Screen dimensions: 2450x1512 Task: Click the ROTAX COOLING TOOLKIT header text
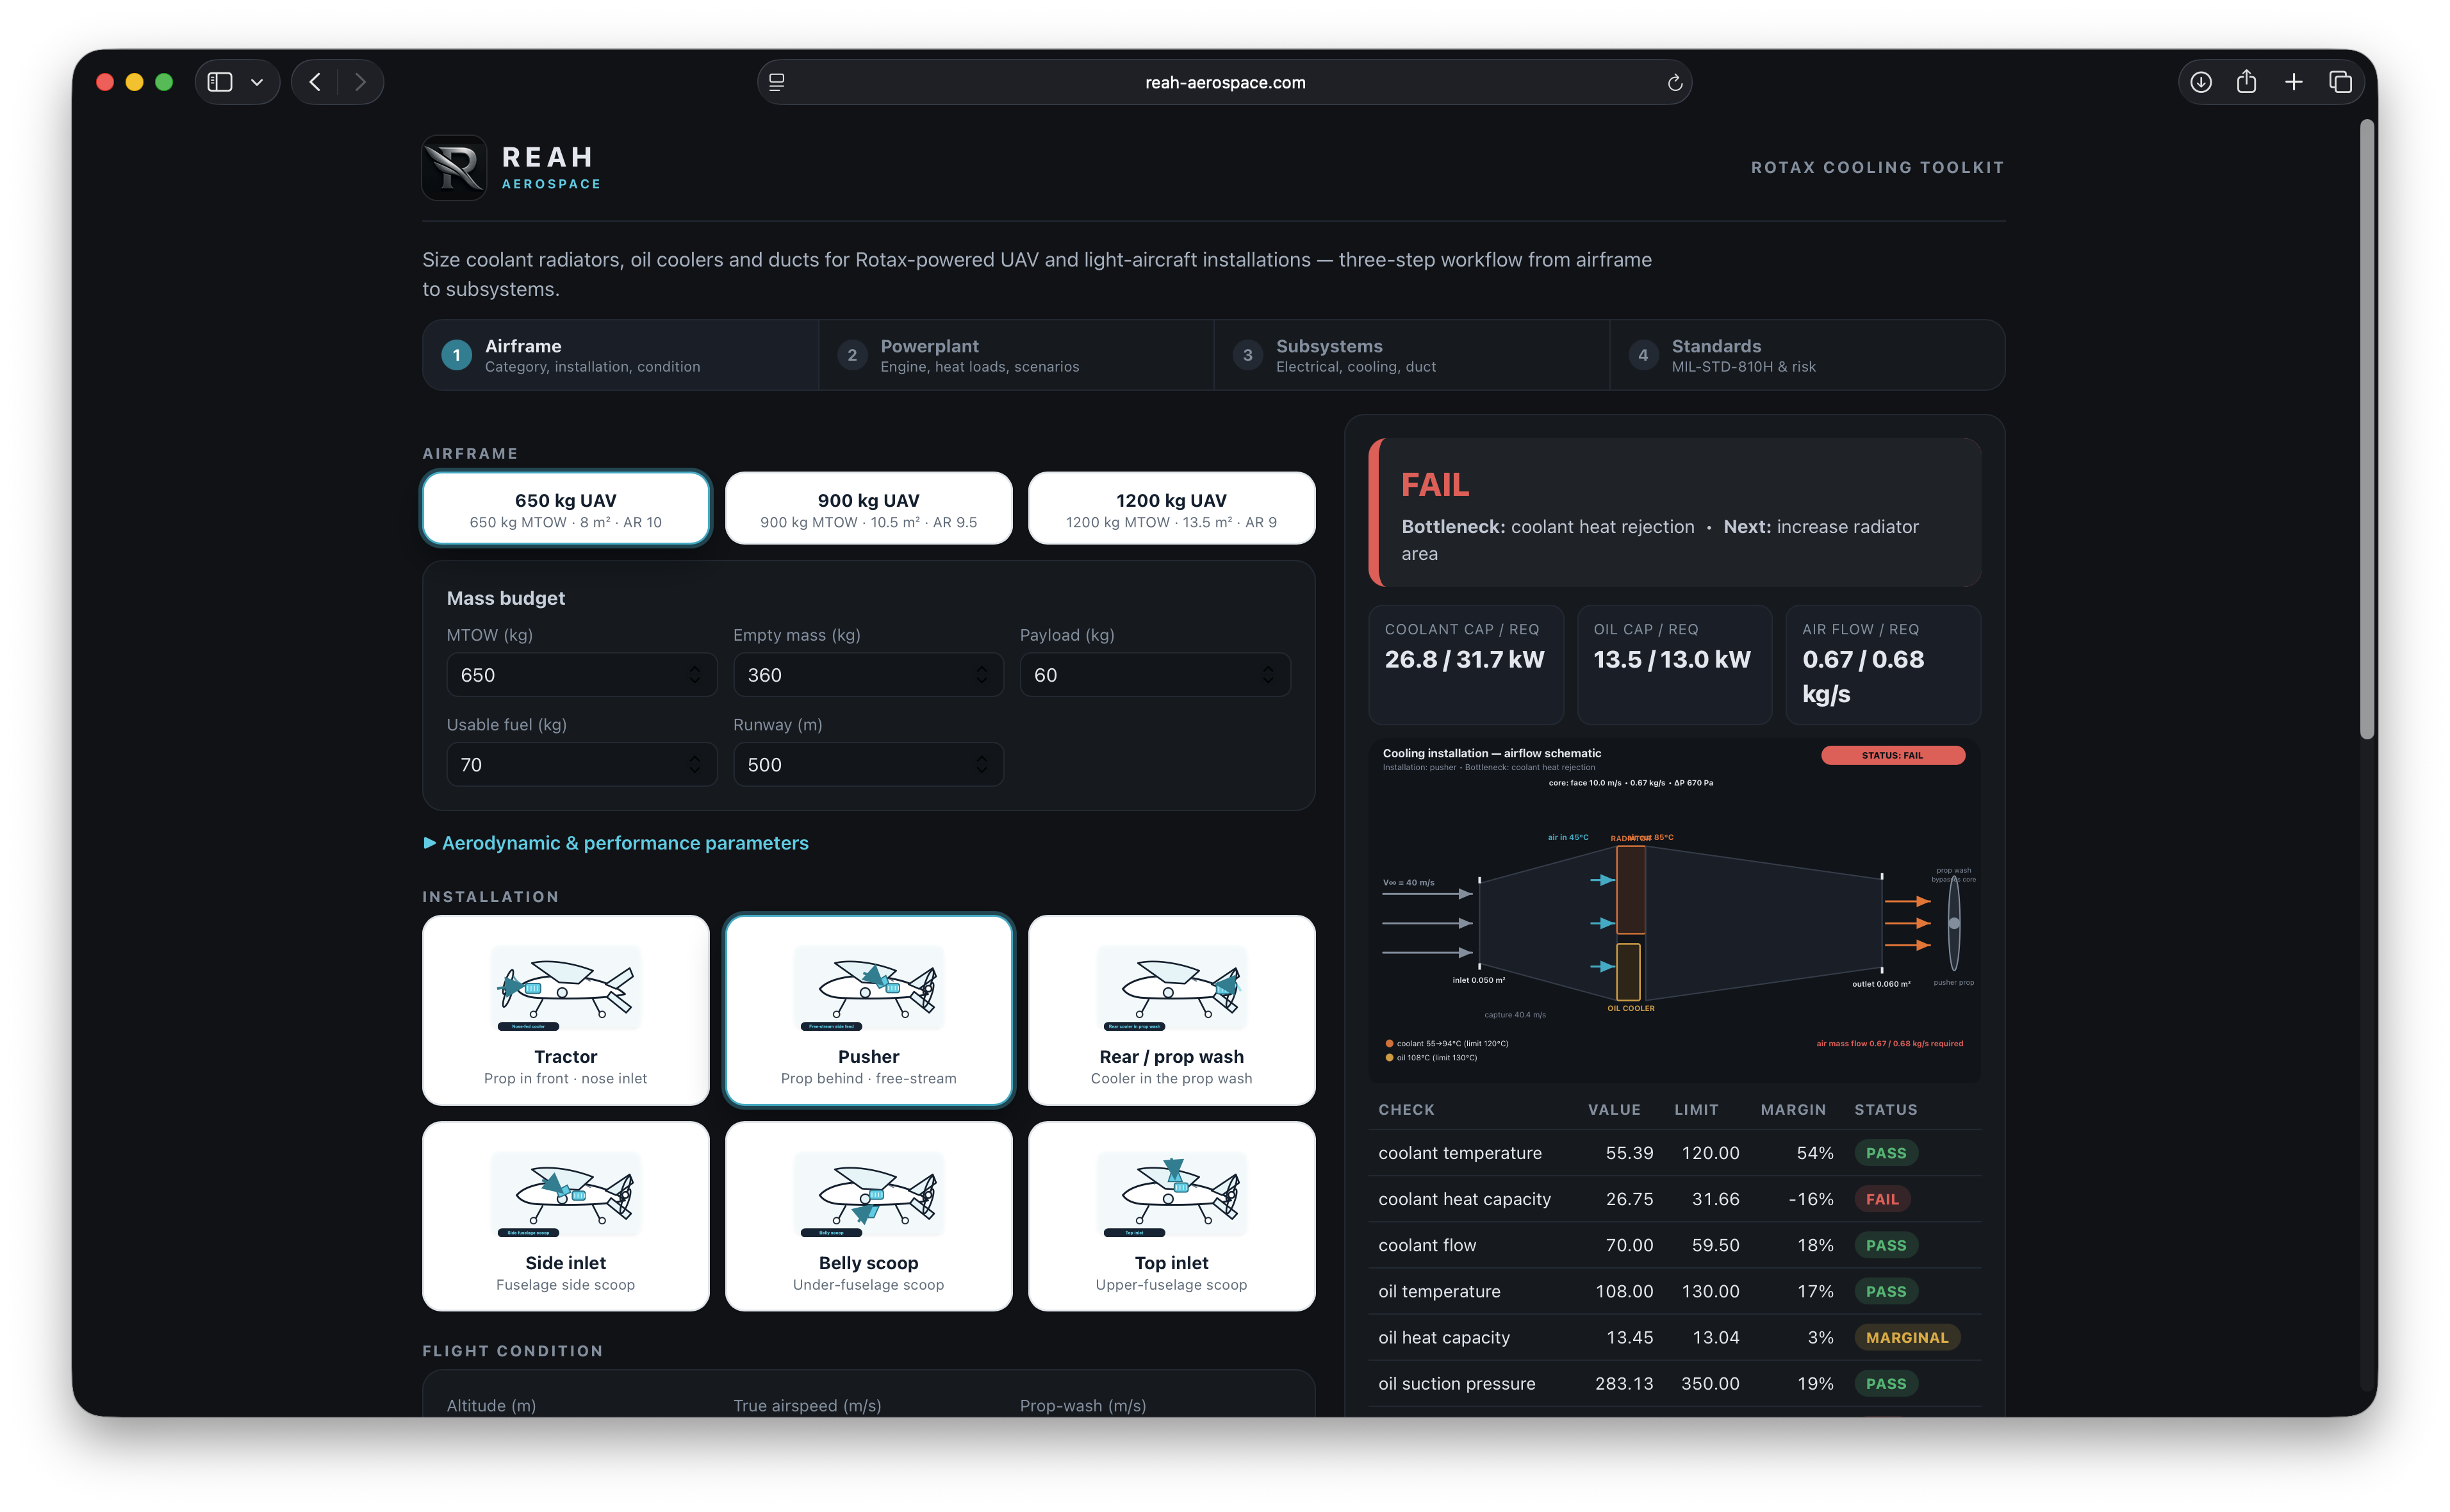[1877, 167]
